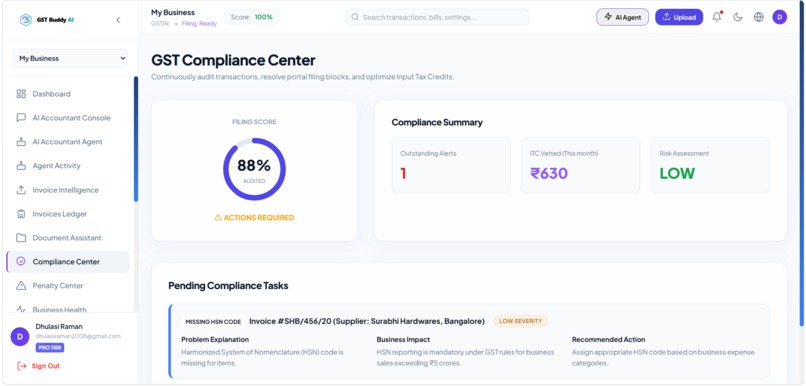The height and width of the screenshot is (386, 806).
Task: Focus the Search transactions, bills, settings field
Action: pyautogui.click(x=437, y=17)
